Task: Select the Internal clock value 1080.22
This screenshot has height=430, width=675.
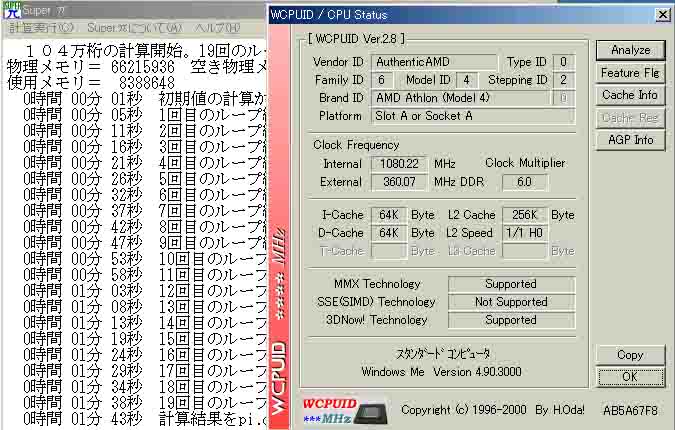Action: tap(399, 164)
